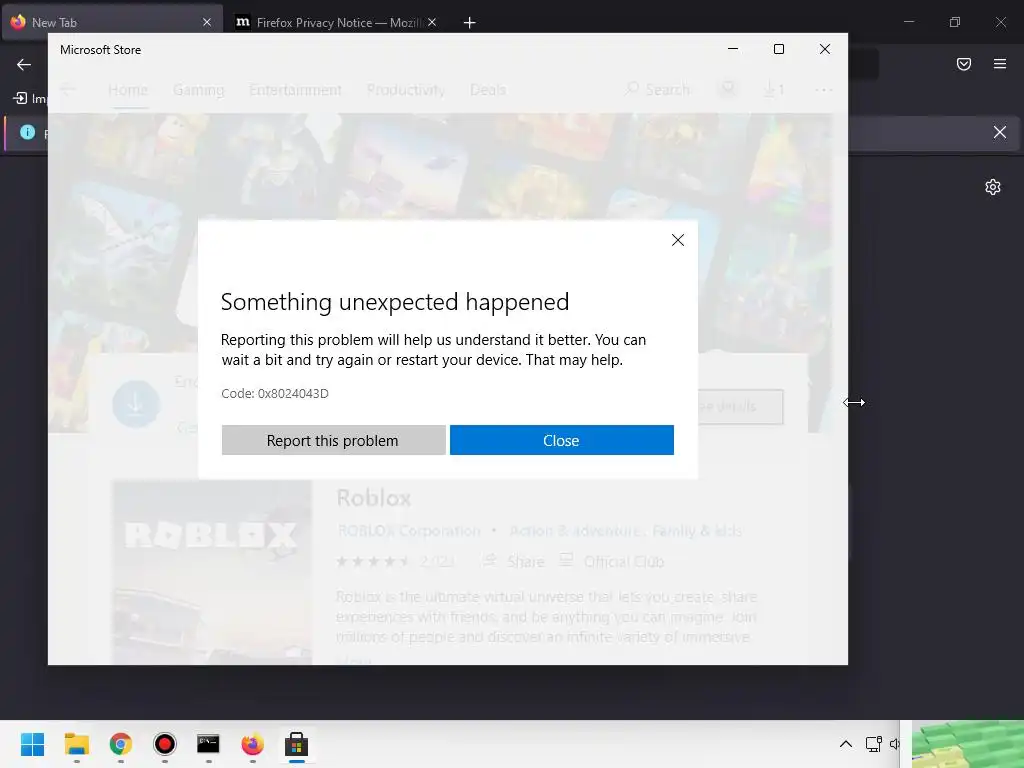
Task: Click the blue download circle icon
Action: coord(136,404)
